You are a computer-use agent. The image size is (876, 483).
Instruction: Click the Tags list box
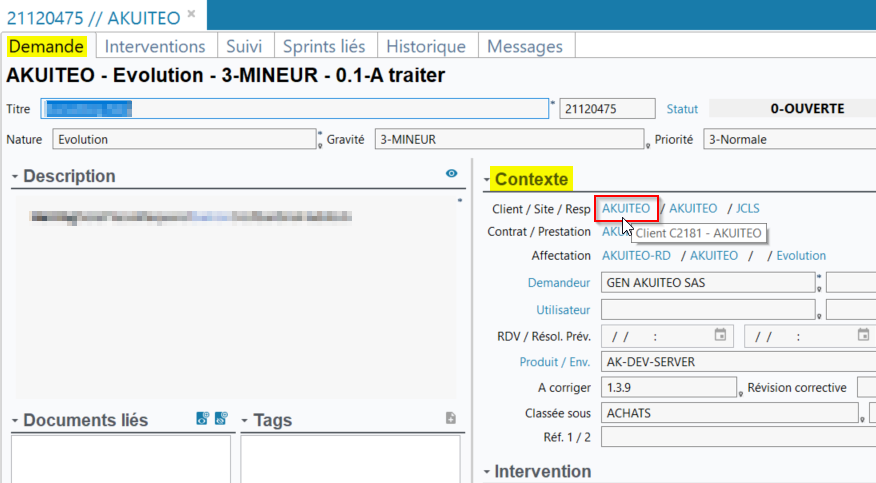(x=350, y=459)
